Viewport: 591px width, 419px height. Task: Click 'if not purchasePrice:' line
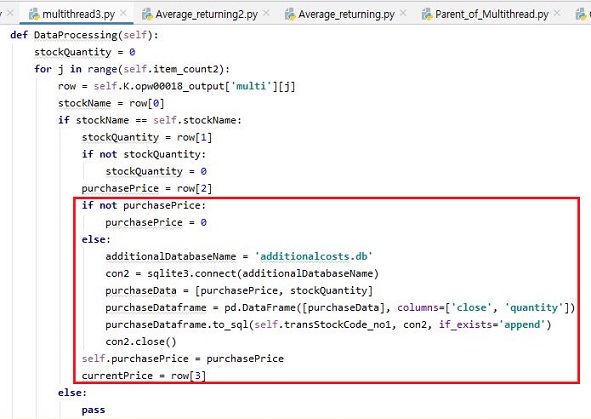(144, 205)
